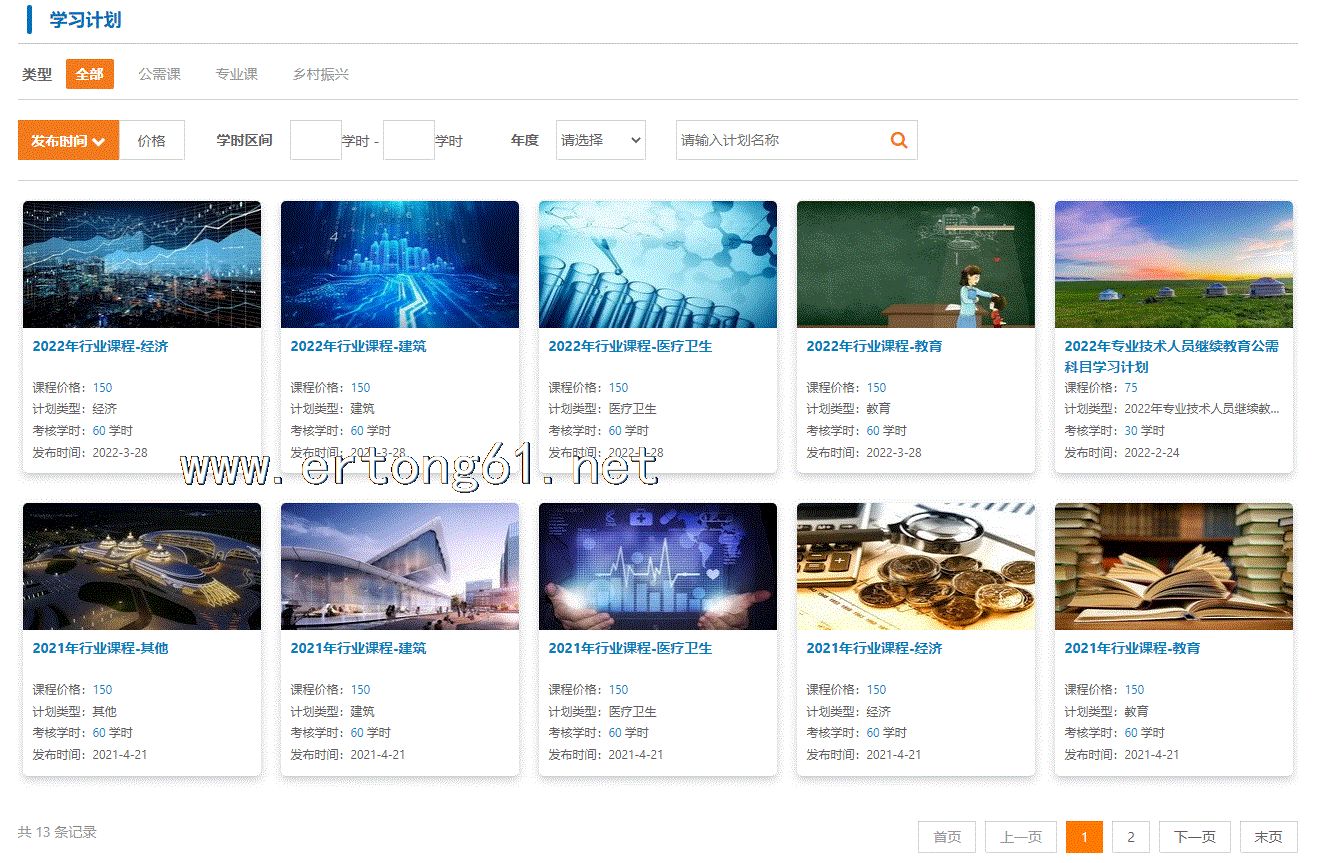
Task: Open the 年度 year dropdown
Action: [x=600, y=141]
